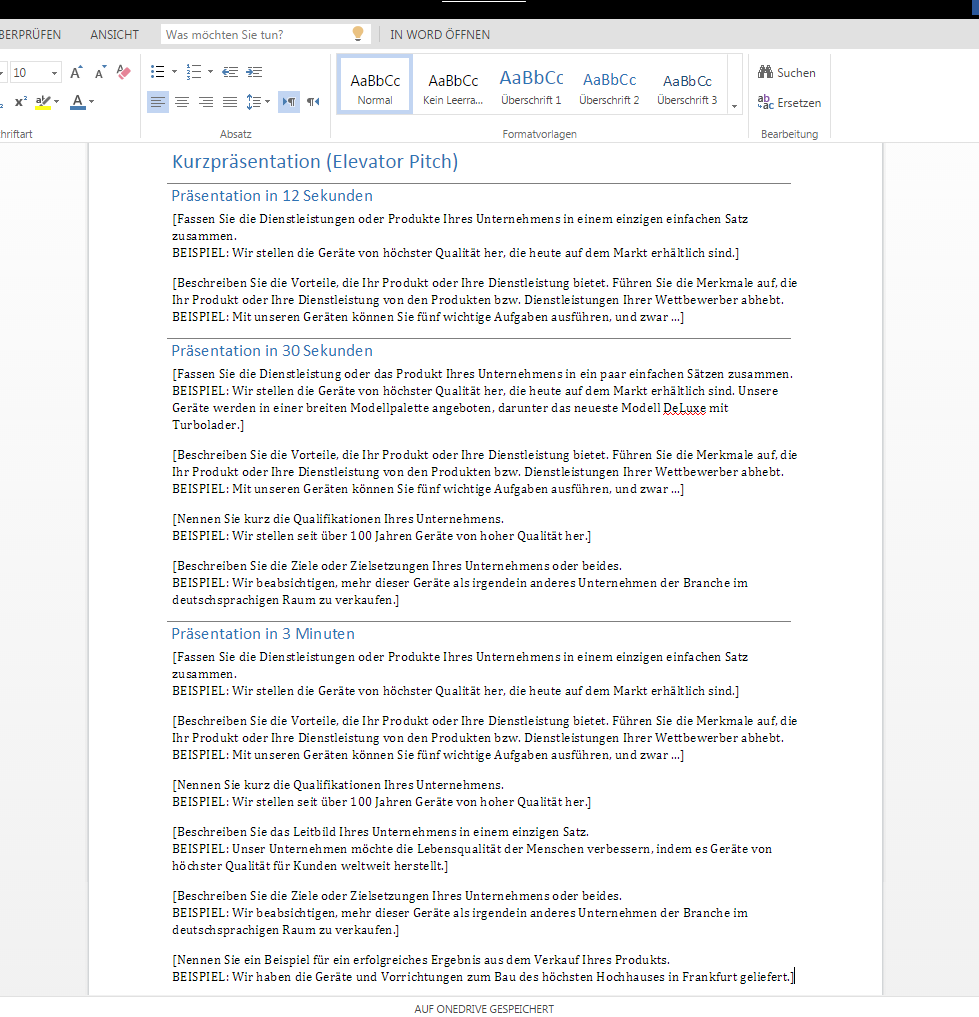
Task: Click the shrink font size icon
Action: [100, 72]
